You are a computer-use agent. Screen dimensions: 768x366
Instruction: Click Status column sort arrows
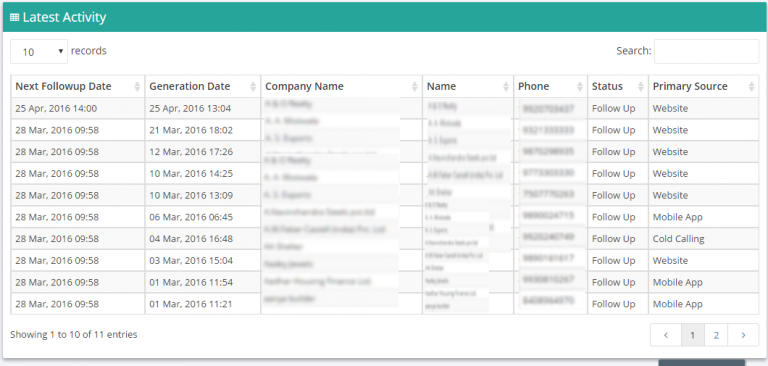641,87
